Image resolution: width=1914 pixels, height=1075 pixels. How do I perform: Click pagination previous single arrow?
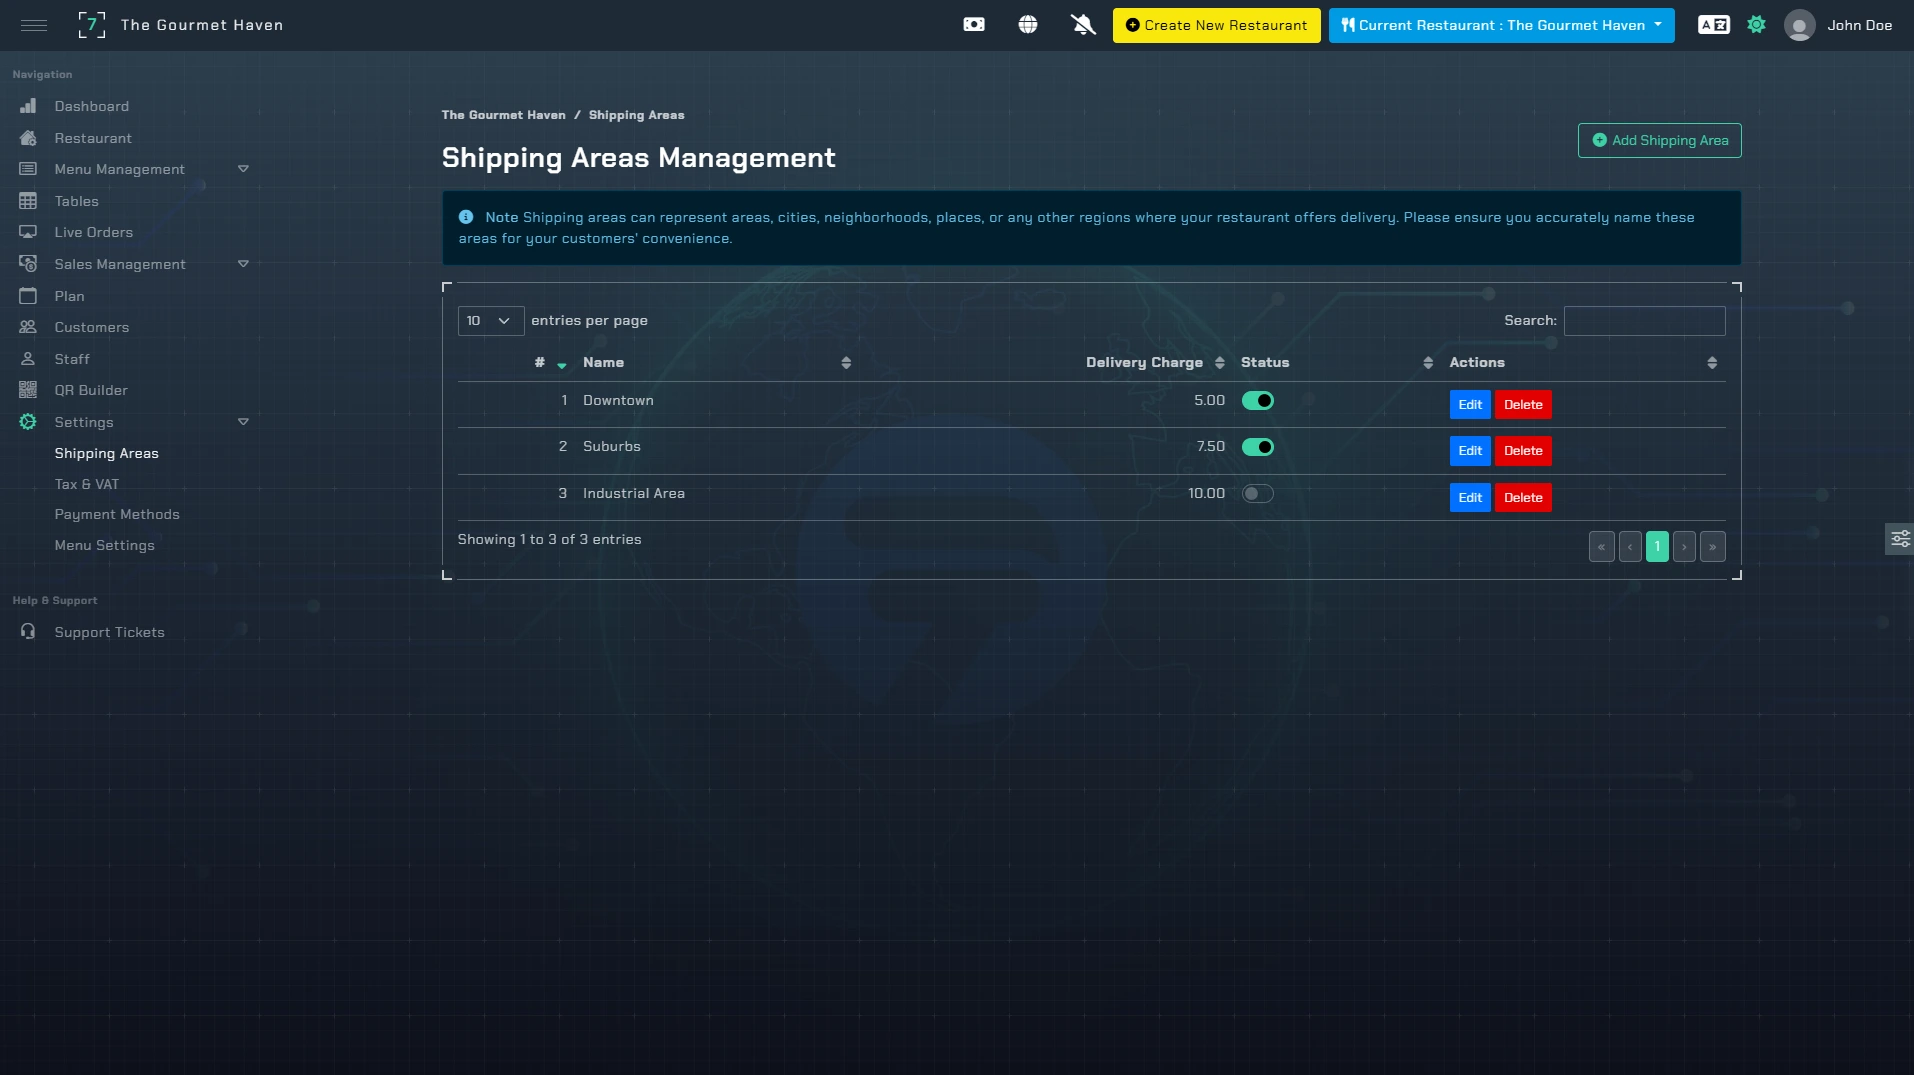1630,547
